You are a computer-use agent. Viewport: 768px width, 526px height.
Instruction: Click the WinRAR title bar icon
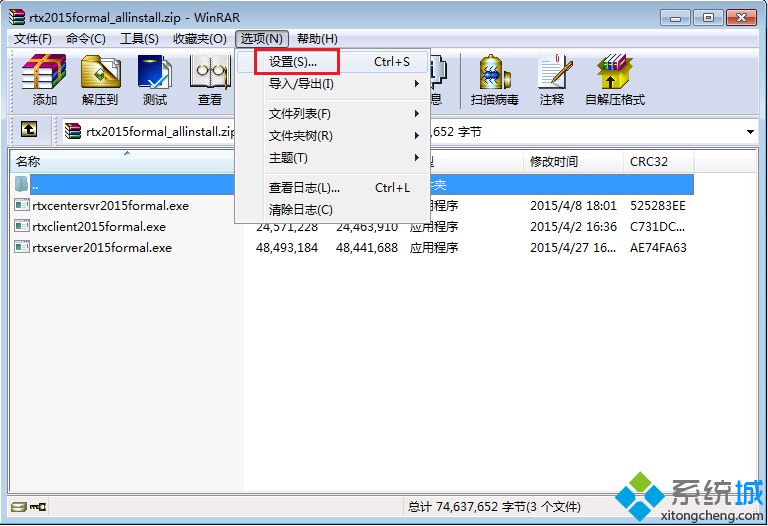[17, 17]
